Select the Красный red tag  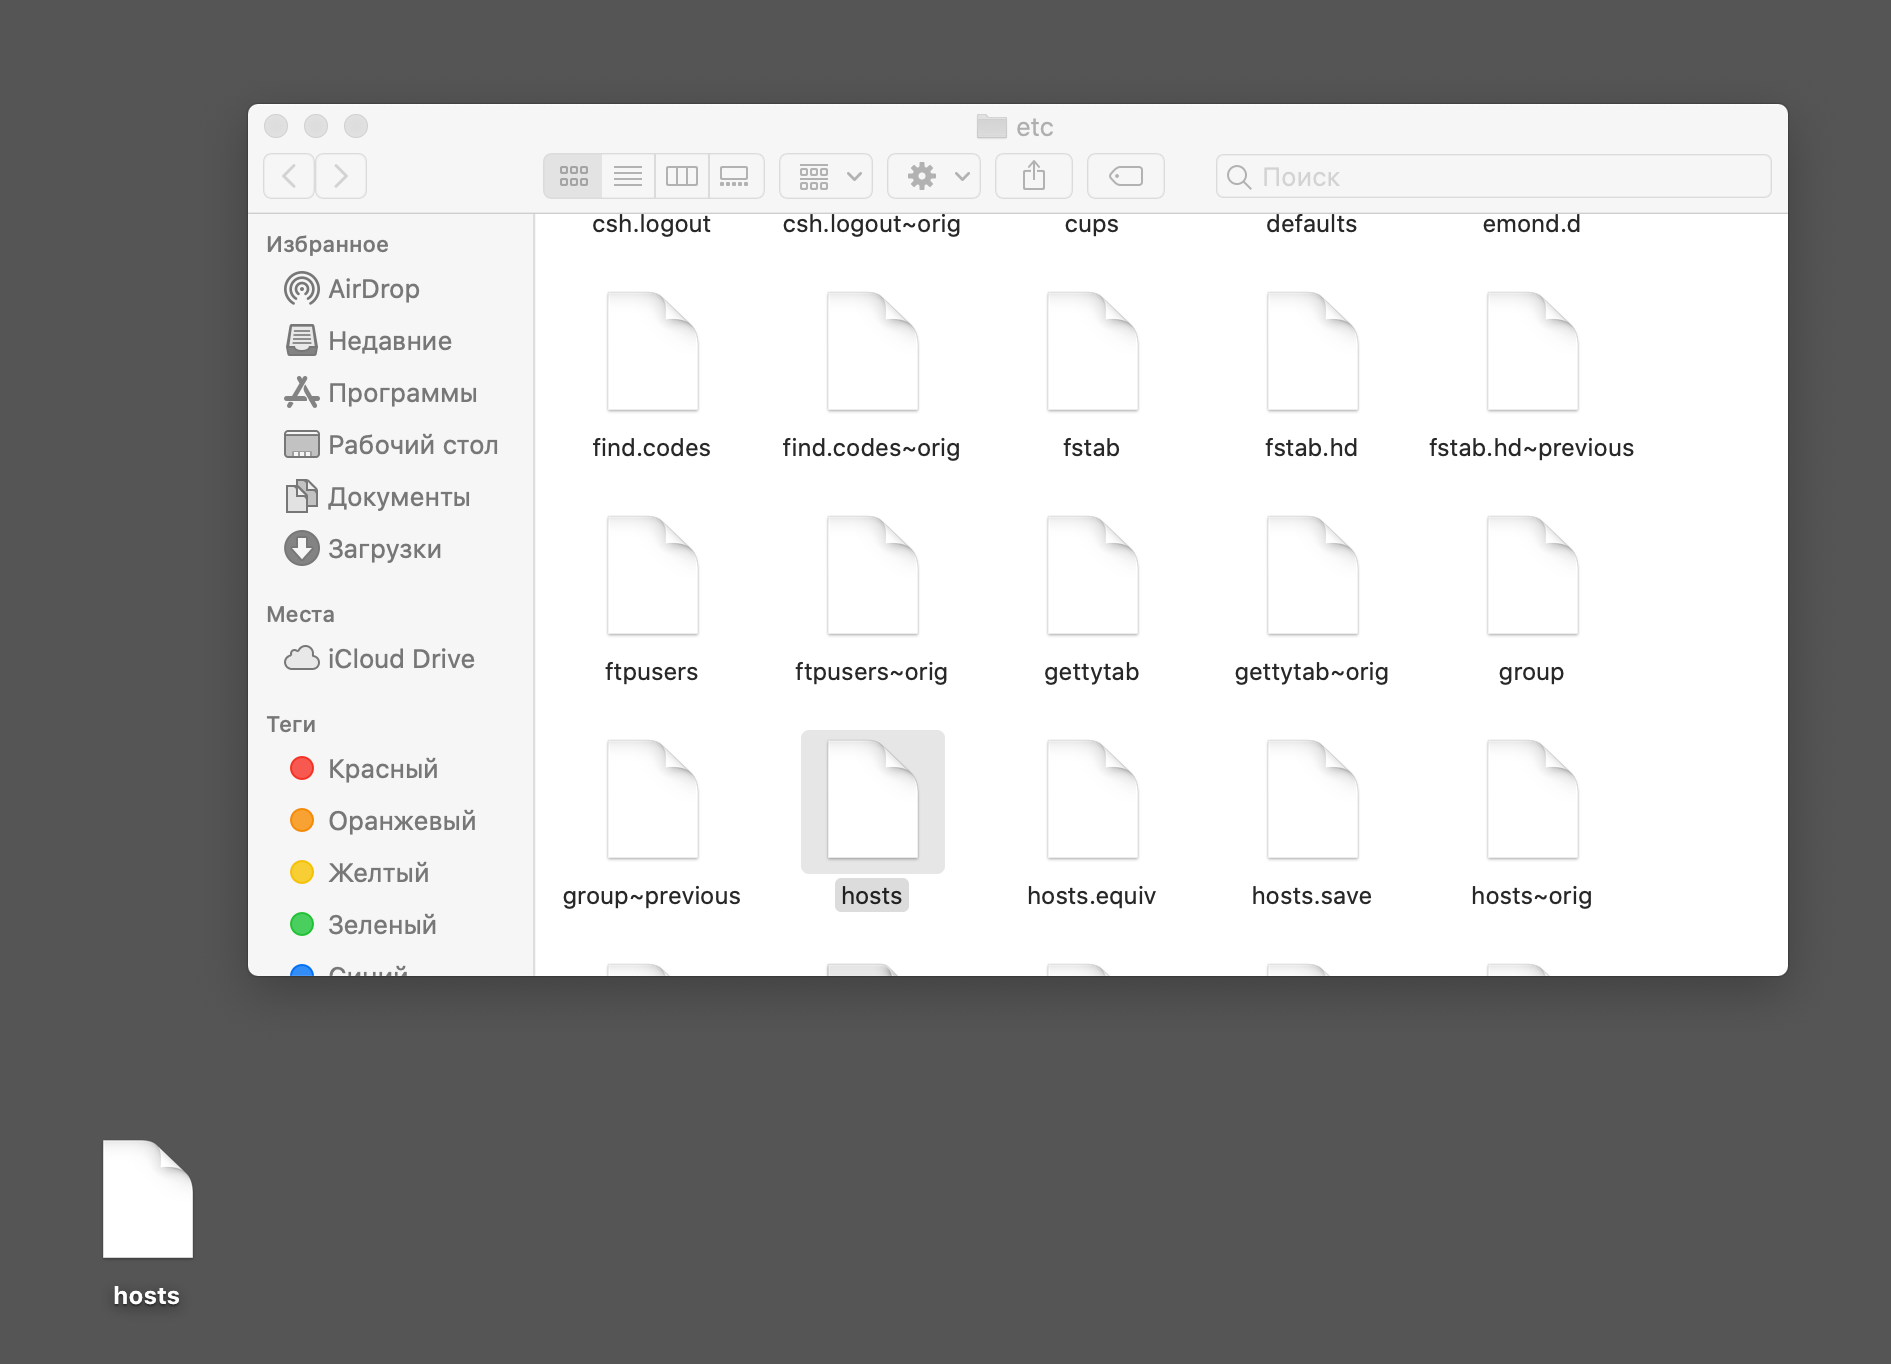pos(382,769)
